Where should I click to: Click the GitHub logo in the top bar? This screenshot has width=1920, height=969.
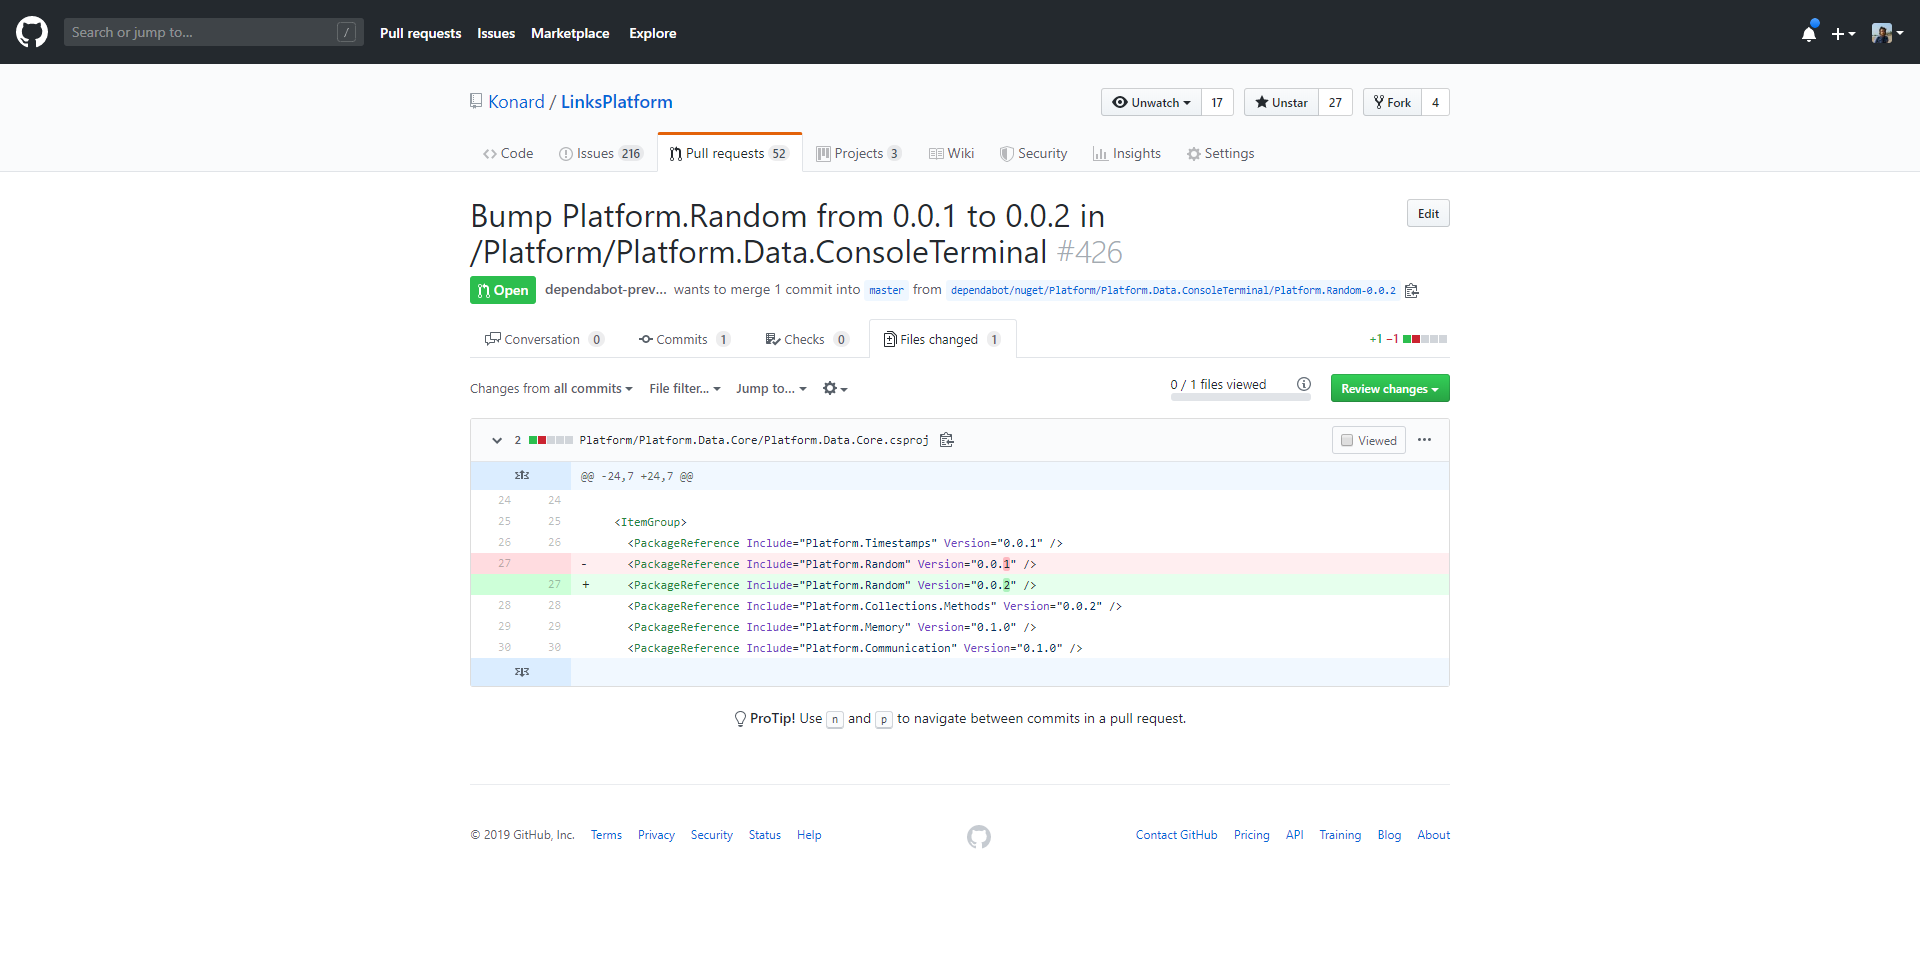(31, 32)
